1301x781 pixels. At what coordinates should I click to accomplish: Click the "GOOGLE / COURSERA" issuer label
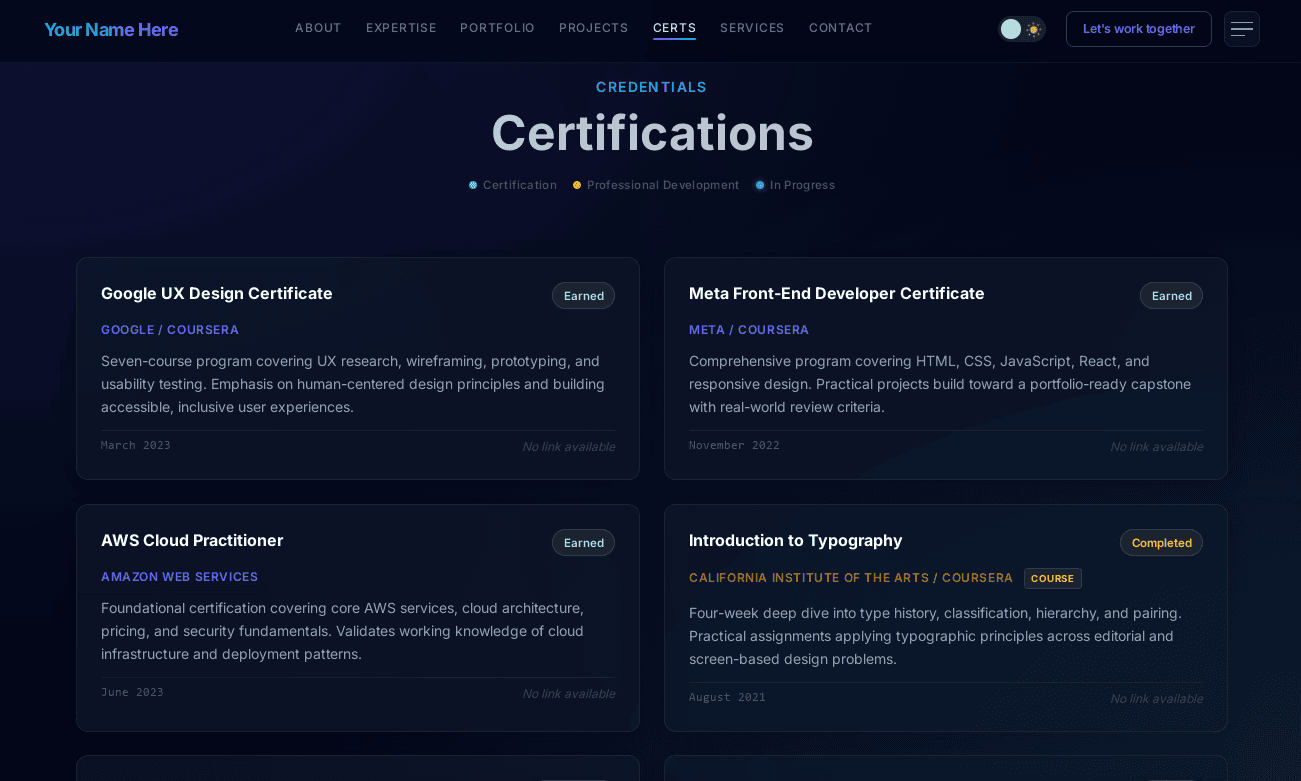tap(170, 330)
